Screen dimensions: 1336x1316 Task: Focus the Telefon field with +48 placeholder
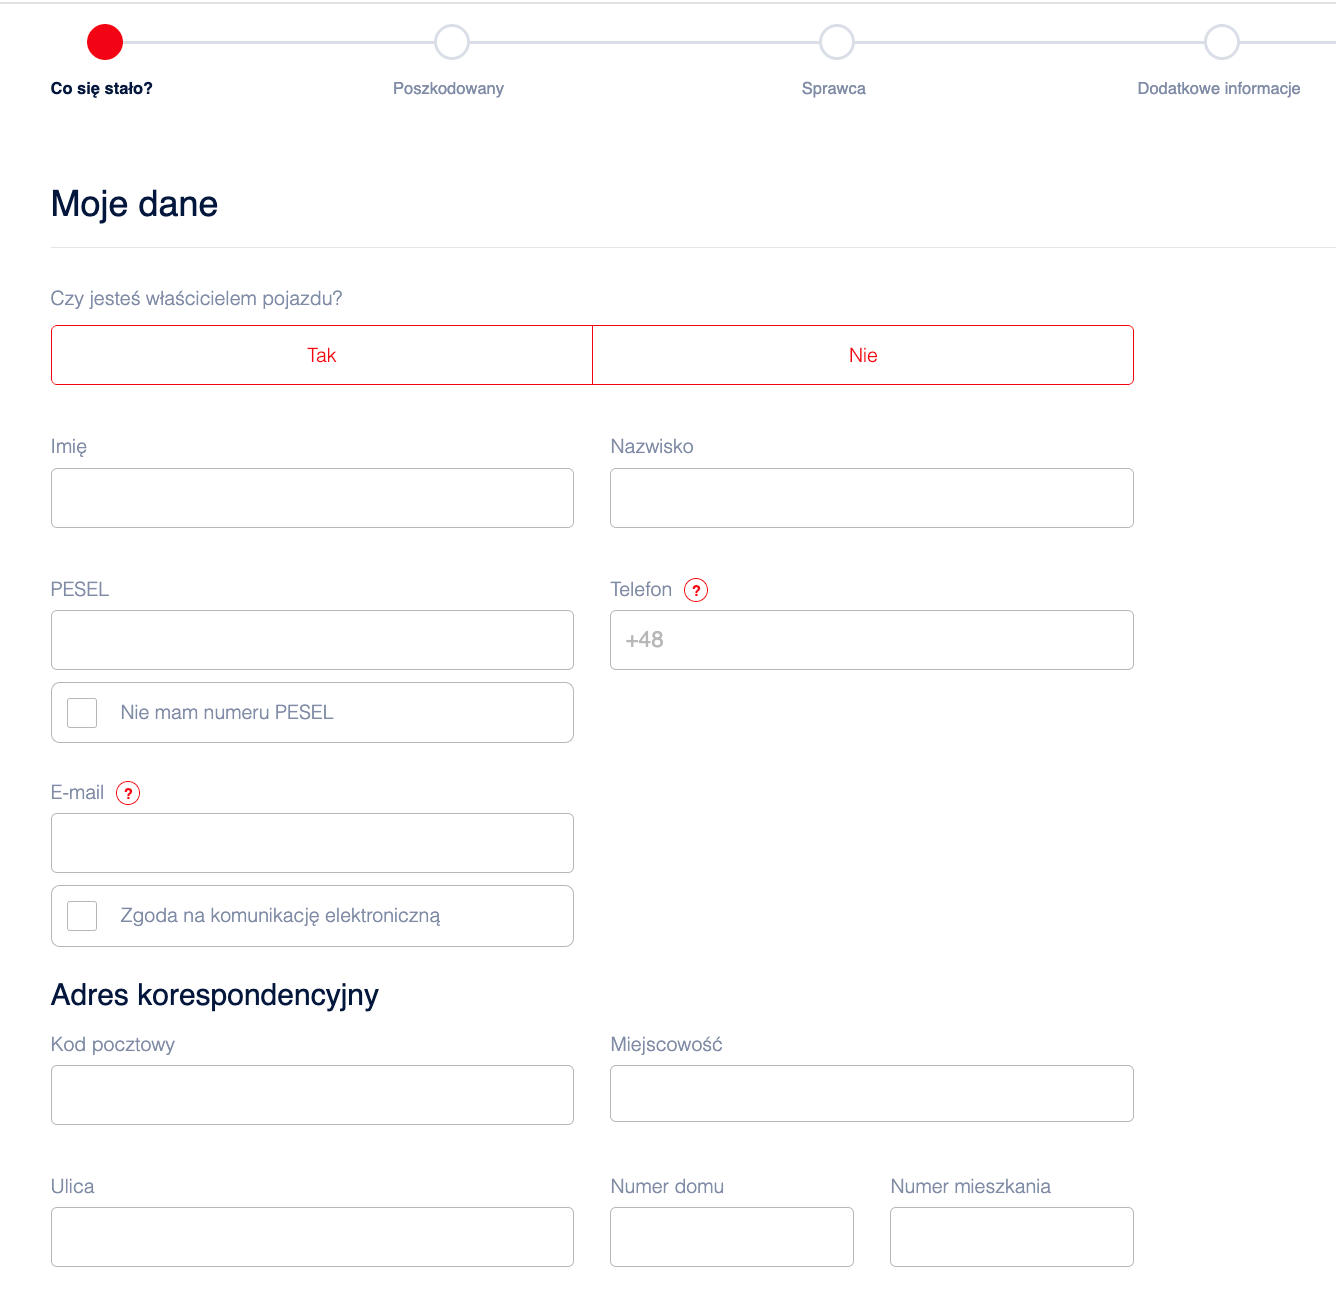[871, 640]
